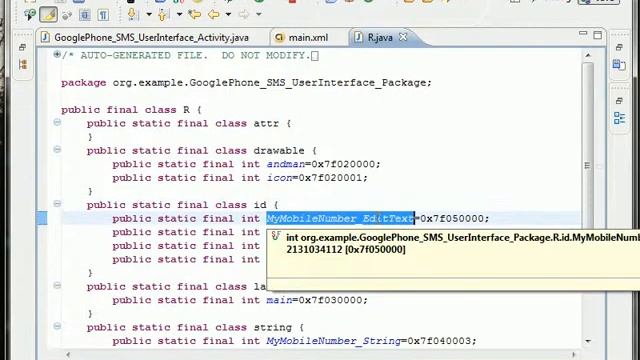Jump to Last Edit Location

195,15
